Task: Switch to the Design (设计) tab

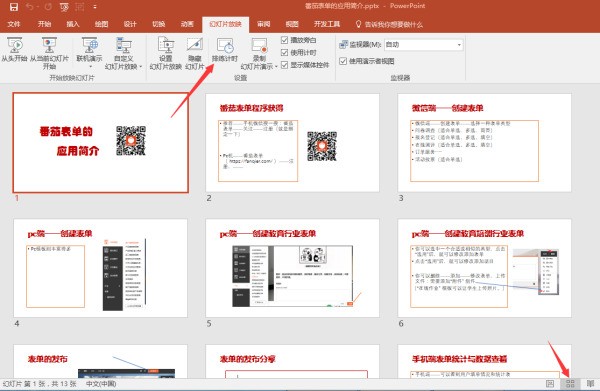Action: click(x=130, y=24)
